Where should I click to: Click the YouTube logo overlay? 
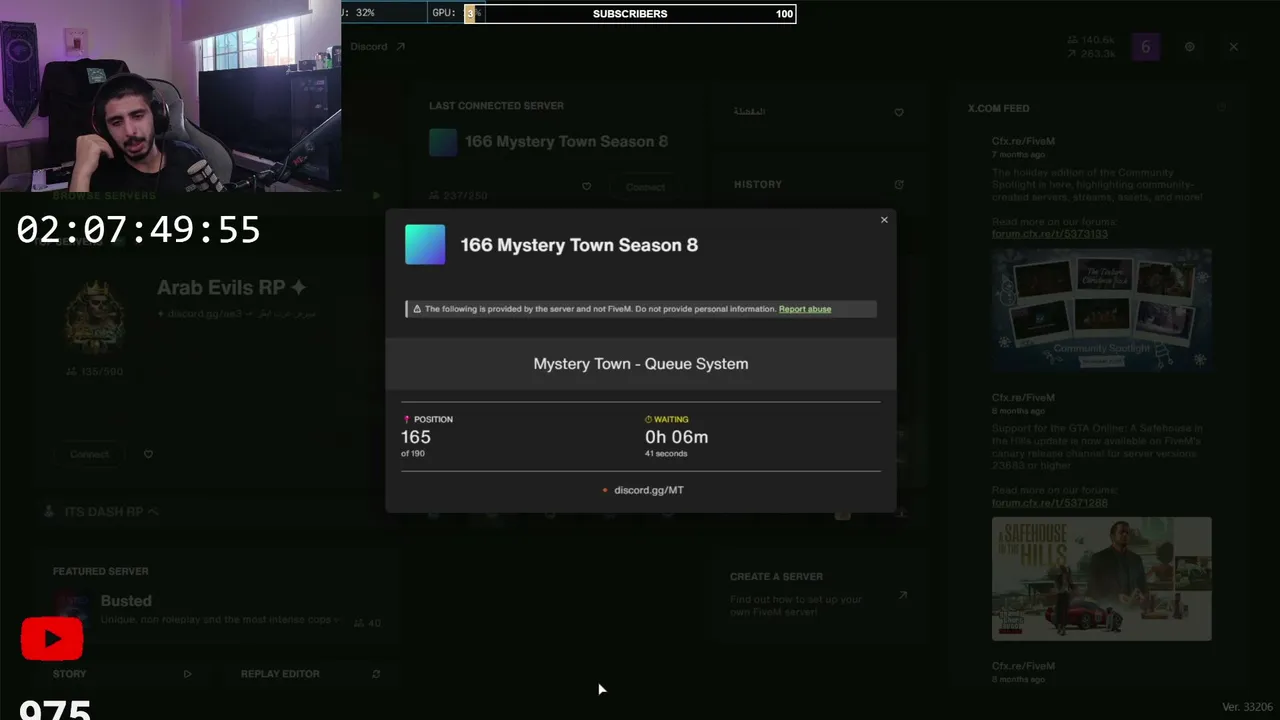point(52,639)
